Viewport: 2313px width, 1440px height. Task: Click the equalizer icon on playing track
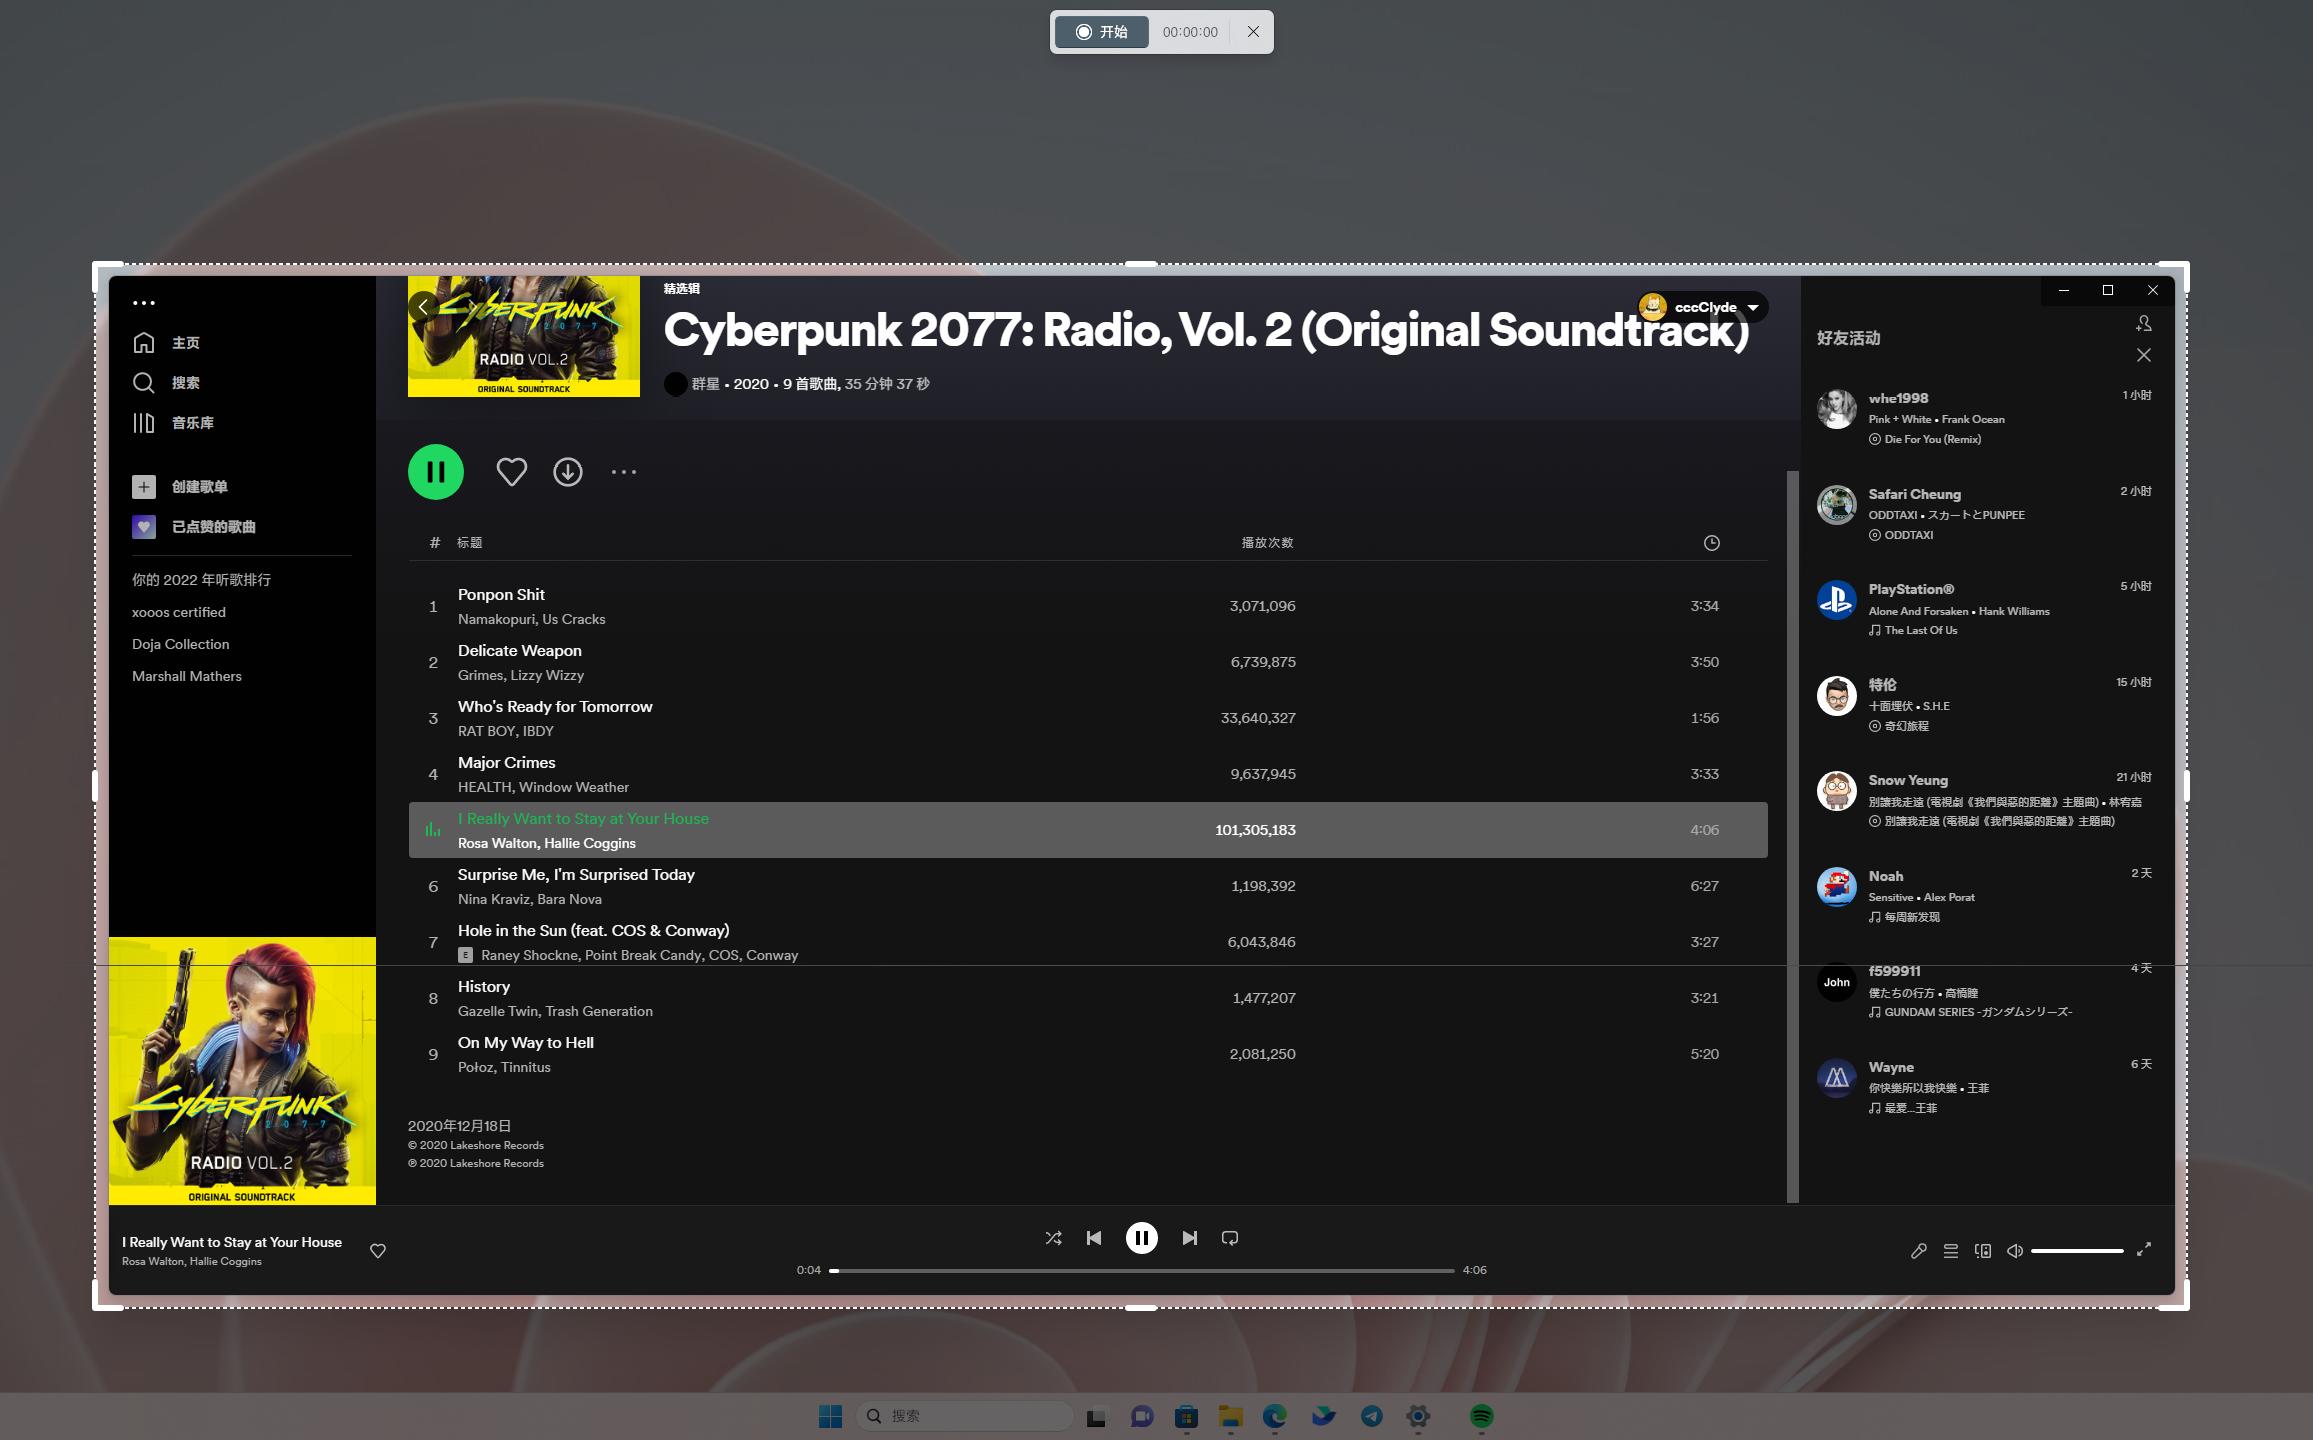coord(433,830)
